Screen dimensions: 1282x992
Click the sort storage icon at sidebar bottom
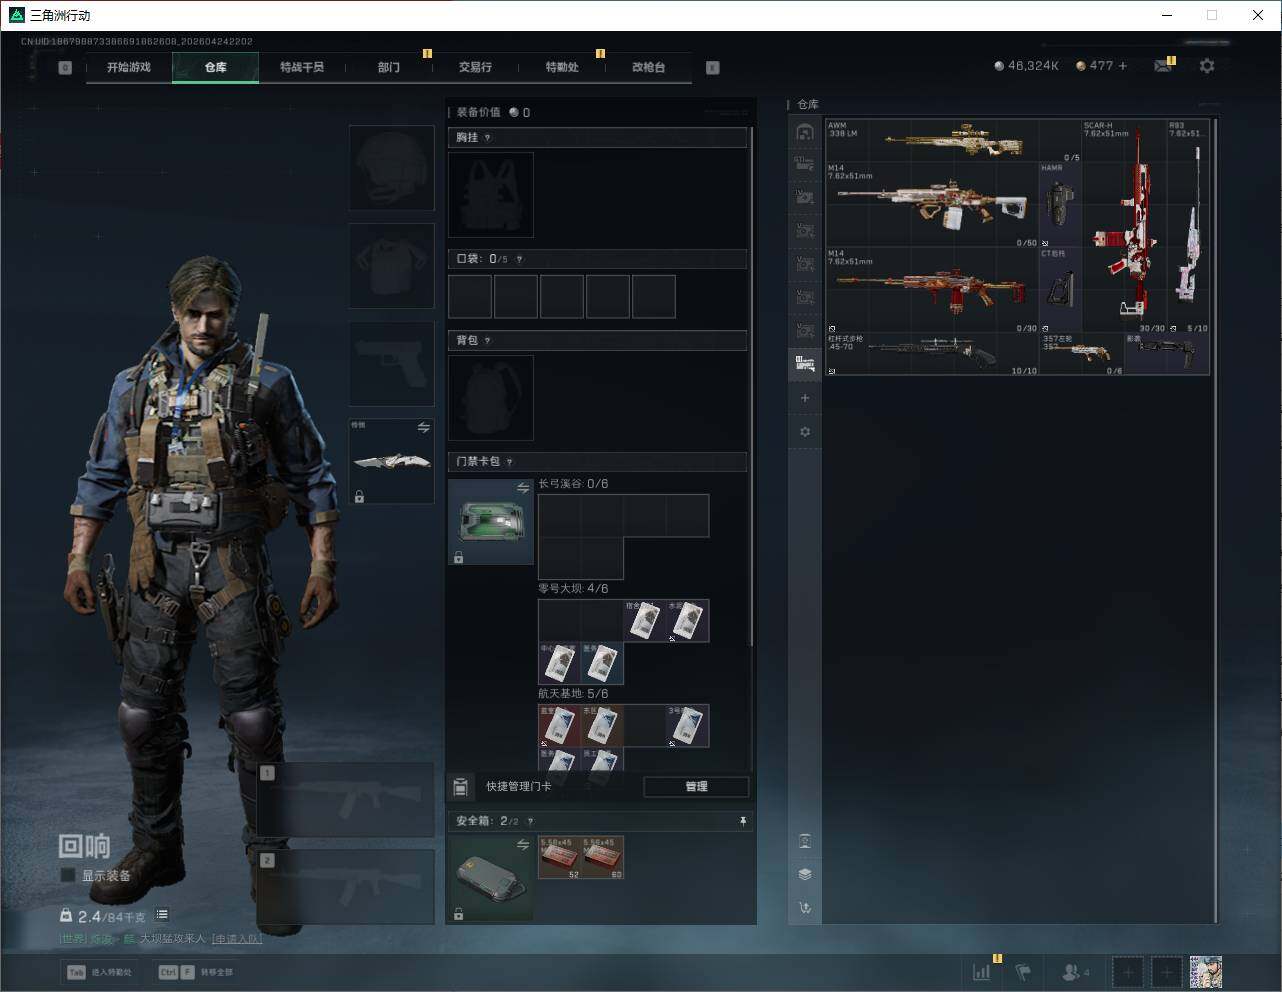click(805, 908)
